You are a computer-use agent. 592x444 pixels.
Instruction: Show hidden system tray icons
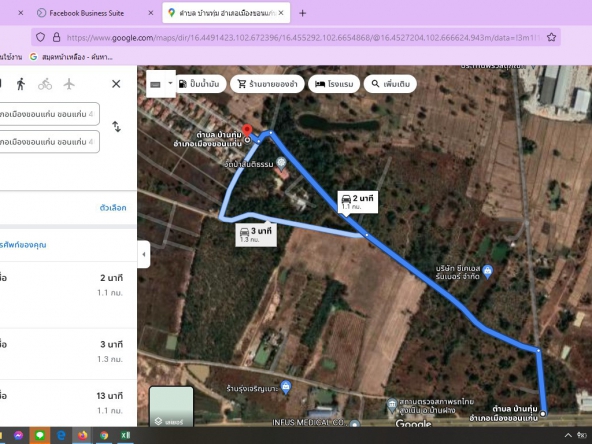568,435
